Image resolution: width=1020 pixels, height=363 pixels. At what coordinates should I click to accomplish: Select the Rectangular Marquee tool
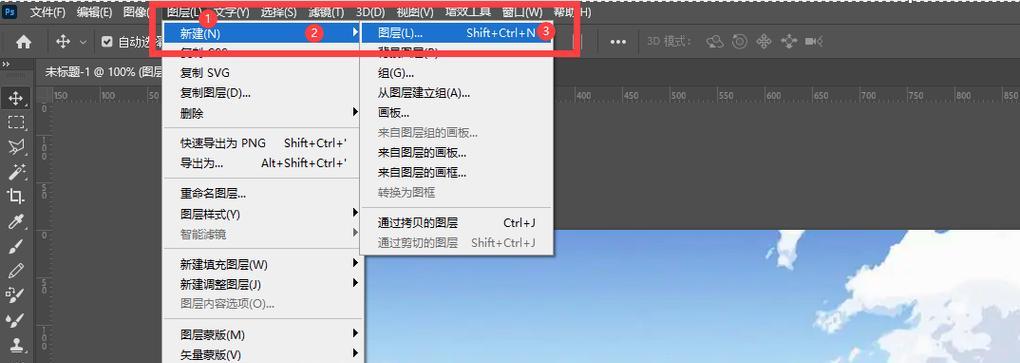click(16, 123)
